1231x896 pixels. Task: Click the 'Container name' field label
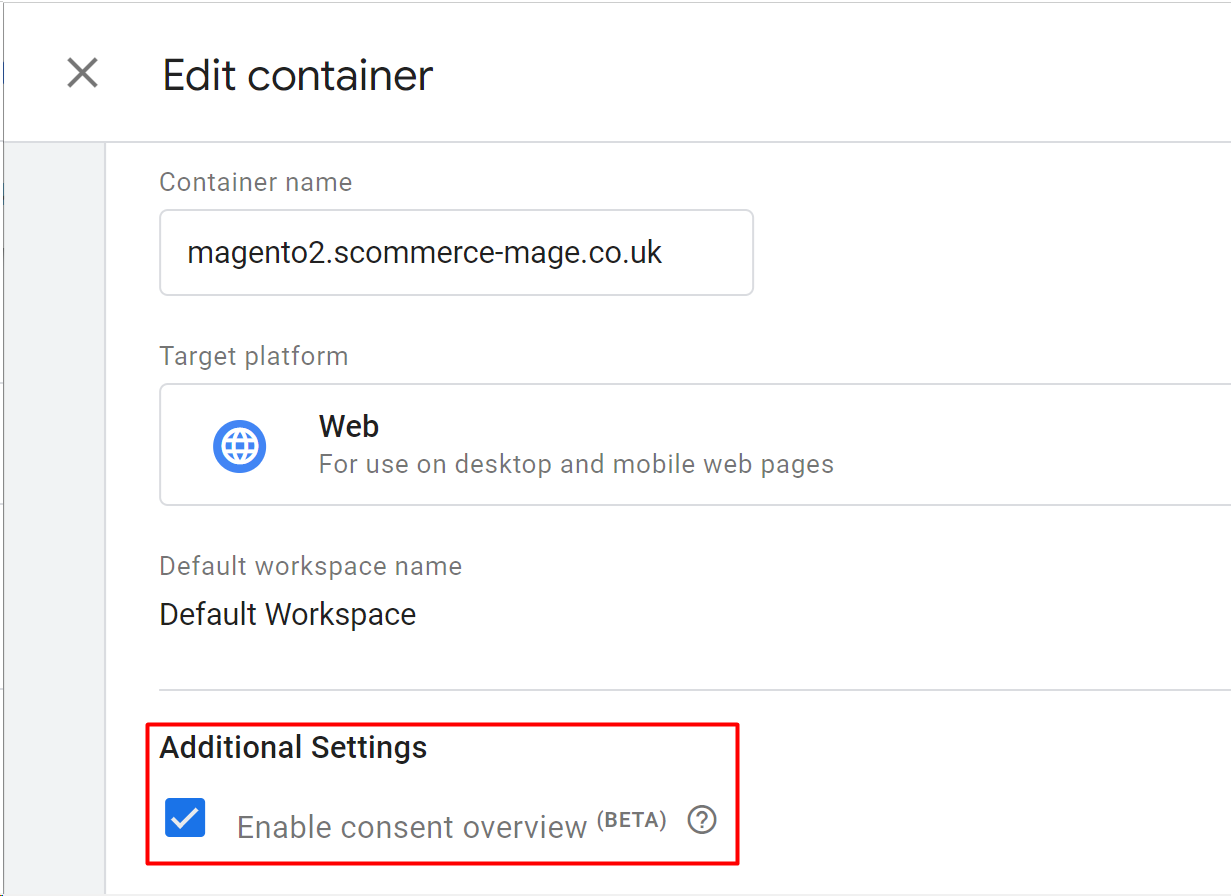pos(255,182)
